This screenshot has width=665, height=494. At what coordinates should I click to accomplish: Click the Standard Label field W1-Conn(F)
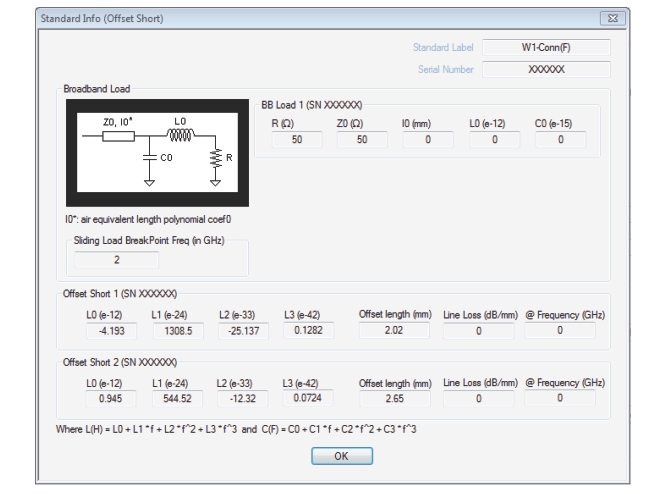pos(546,47)
